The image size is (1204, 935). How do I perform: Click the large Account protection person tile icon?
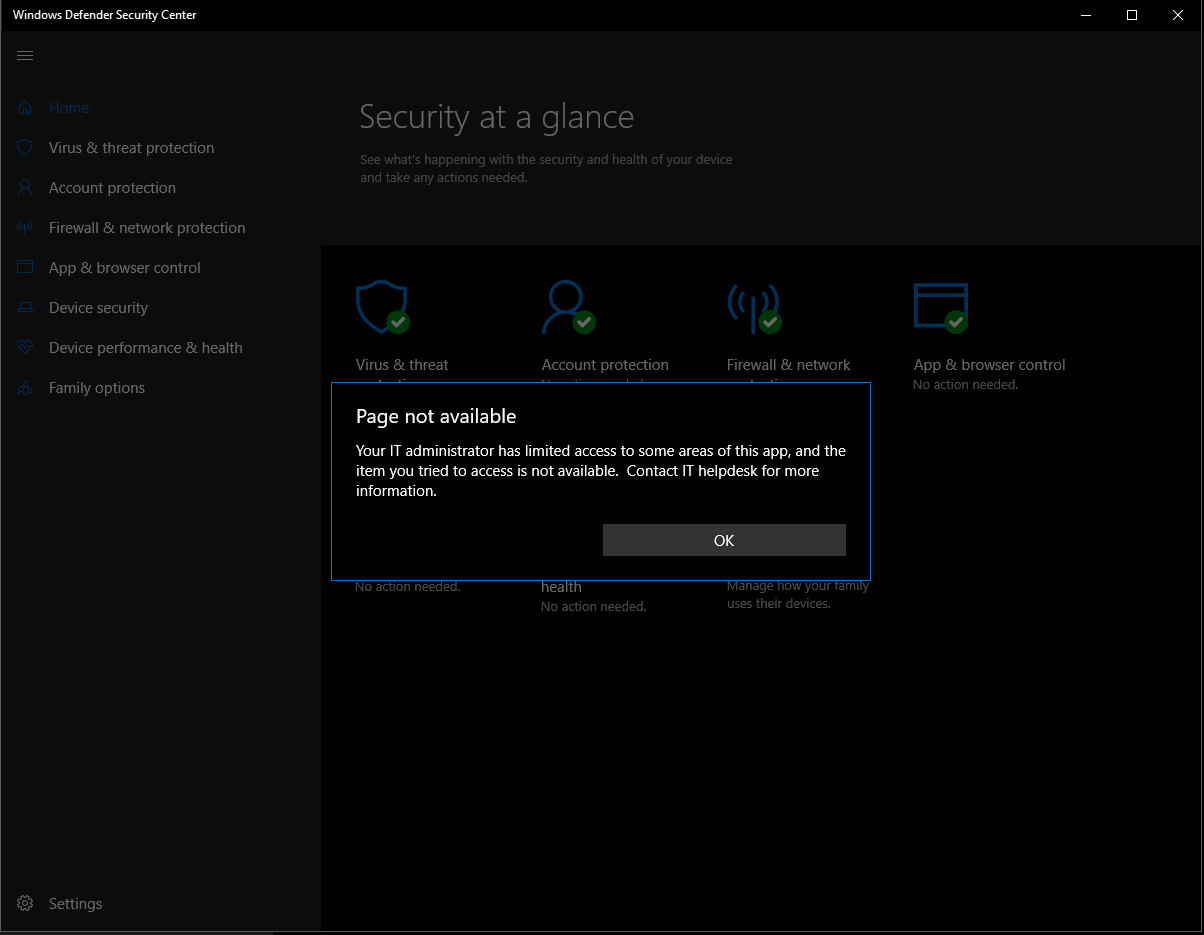(568, 307)
